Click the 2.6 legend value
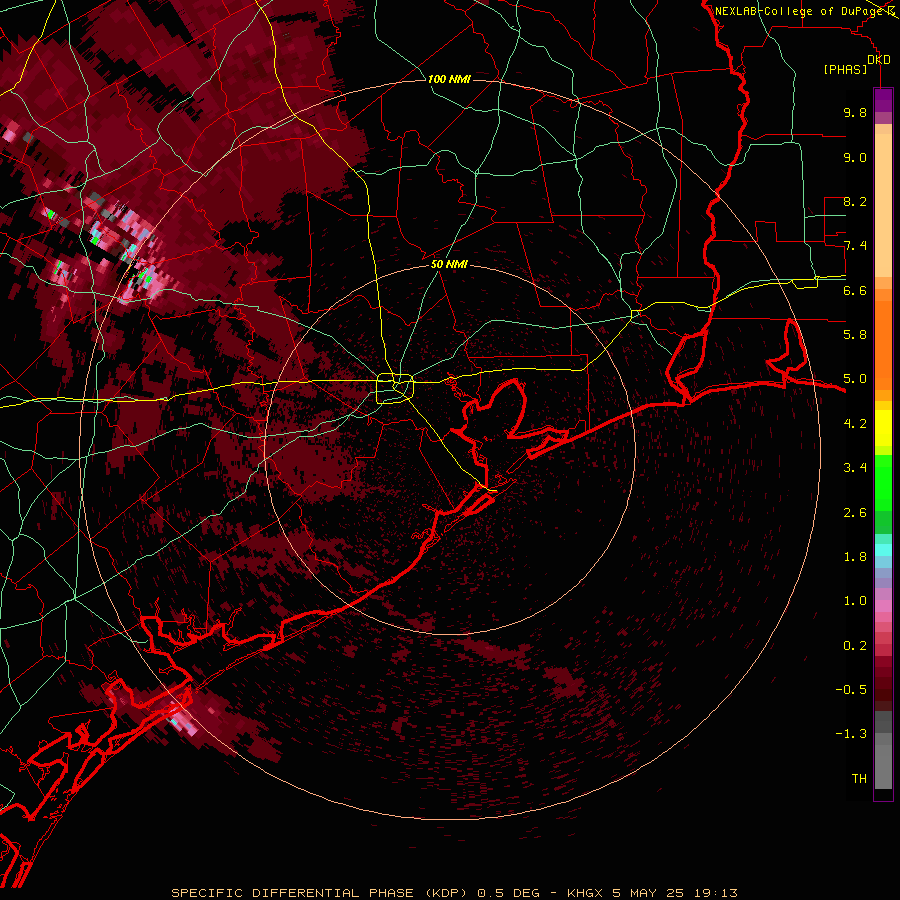The image size is (900, 900). coord(855,513)
